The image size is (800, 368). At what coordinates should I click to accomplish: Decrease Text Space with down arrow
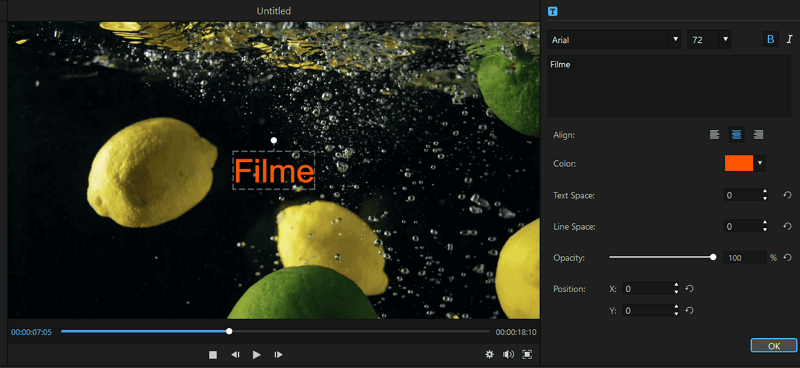point(765,199)
